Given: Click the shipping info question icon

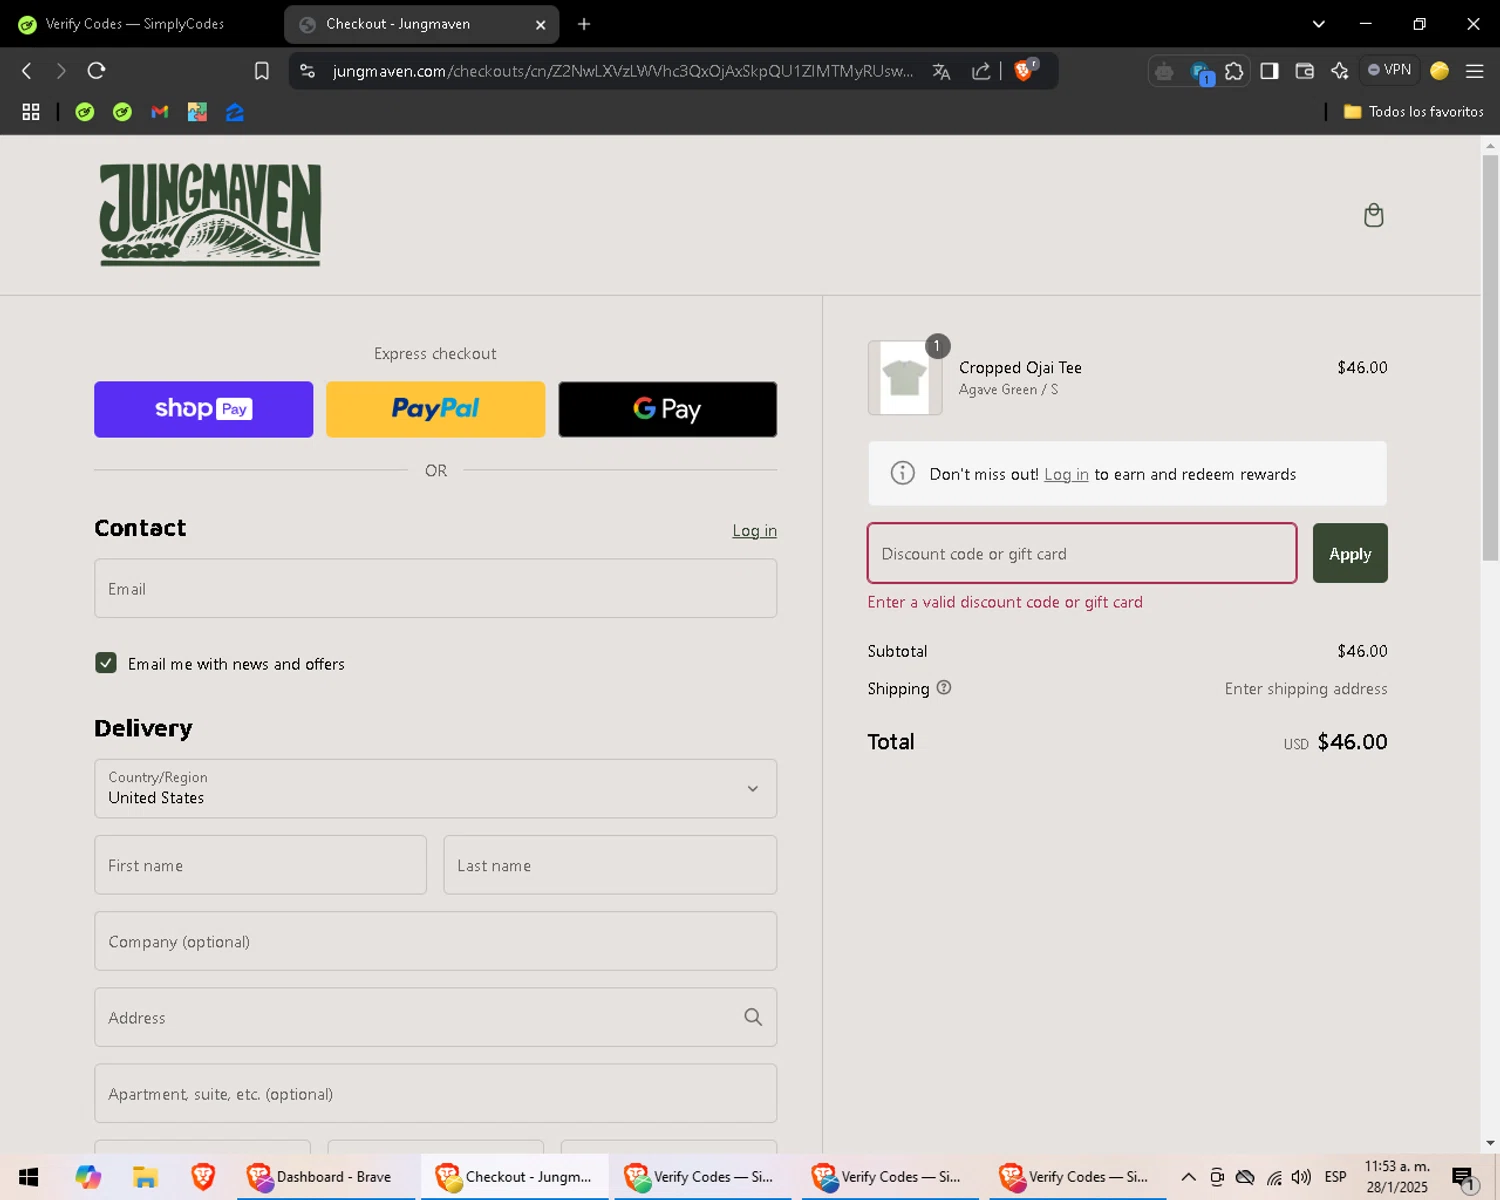Looking at the screenshot, I should pyautogui.click(x=944, y=688).
